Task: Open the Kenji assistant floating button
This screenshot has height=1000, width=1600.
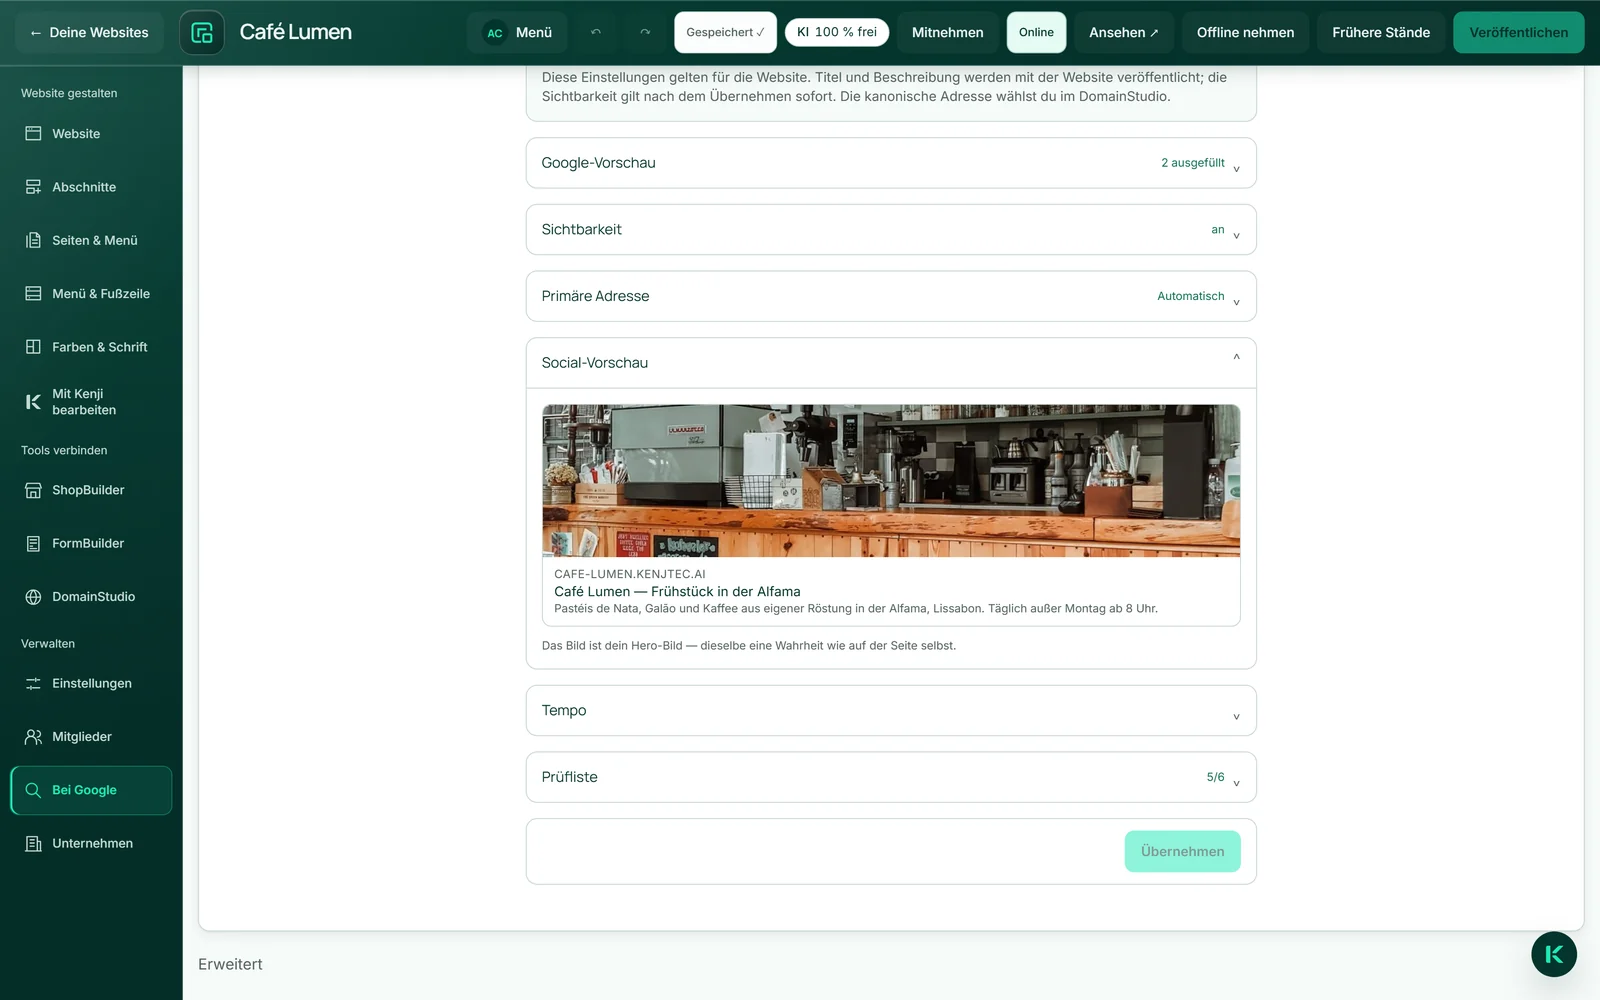Action: [1553, 954]
